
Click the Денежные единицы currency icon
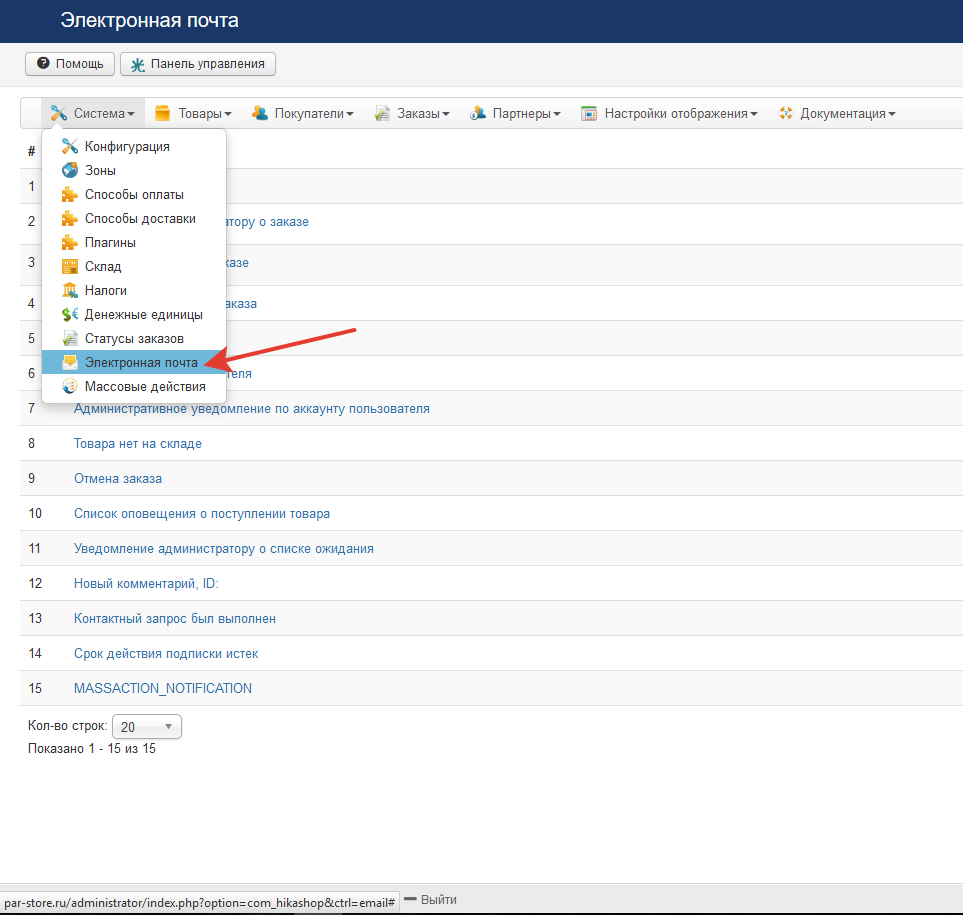(x=69, y=314)
